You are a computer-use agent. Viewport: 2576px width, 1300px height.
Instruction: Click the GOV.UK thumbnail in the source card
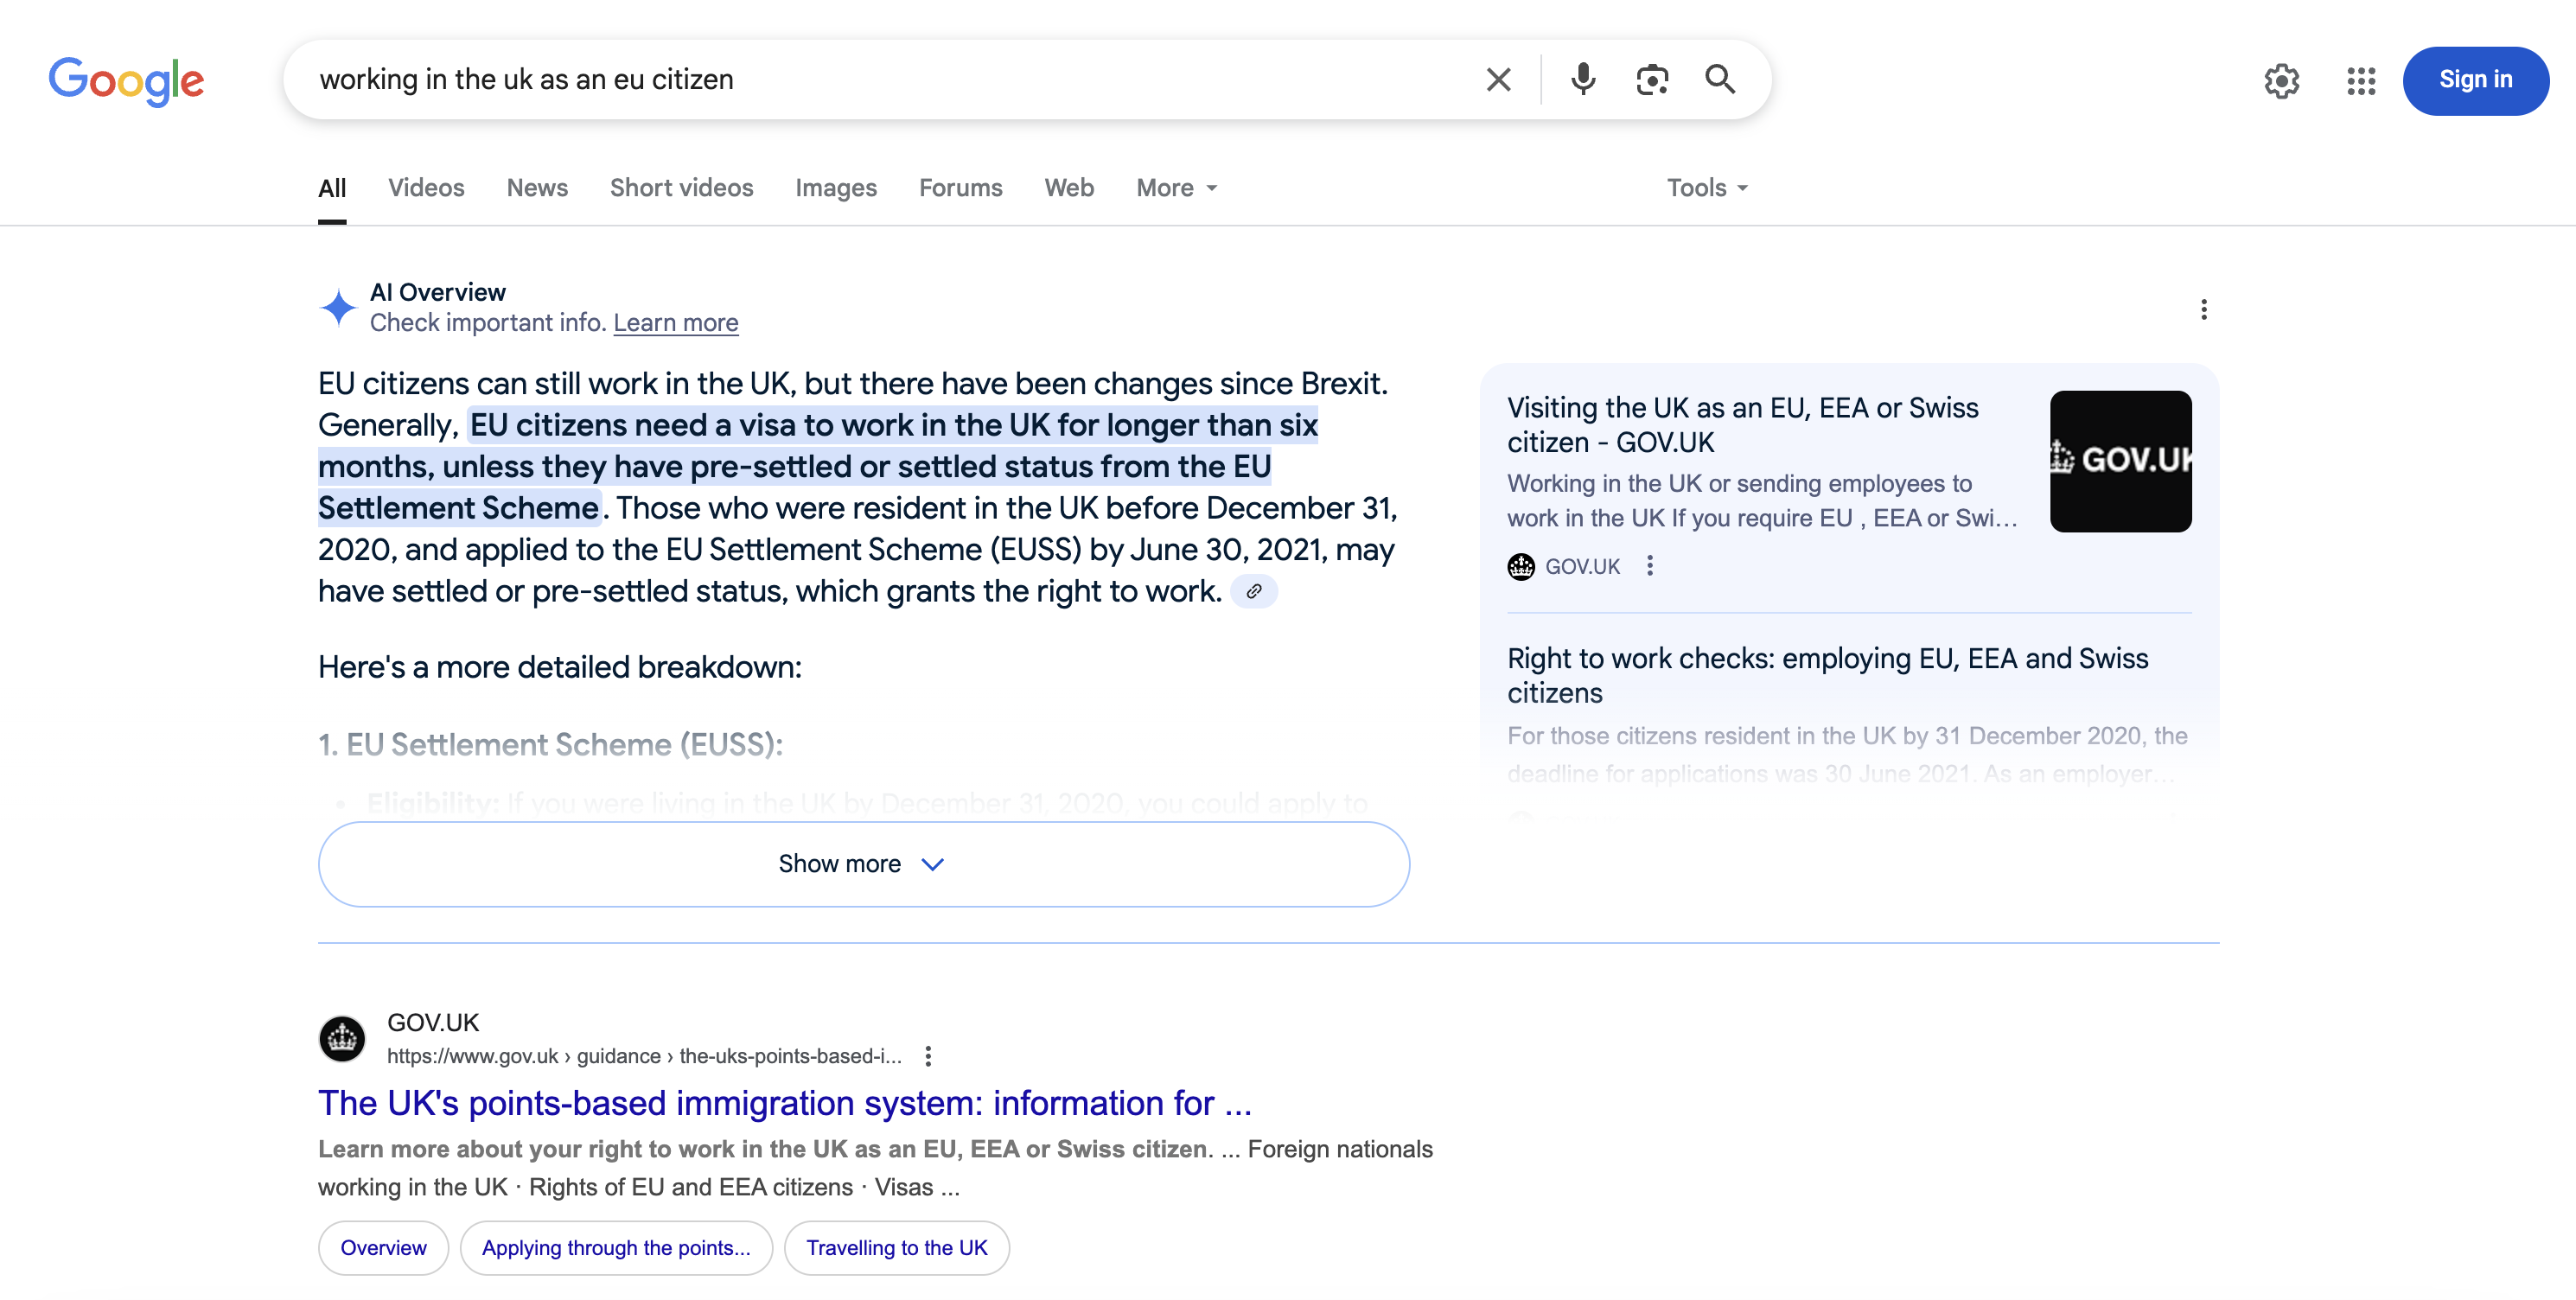coord(2120,461)
